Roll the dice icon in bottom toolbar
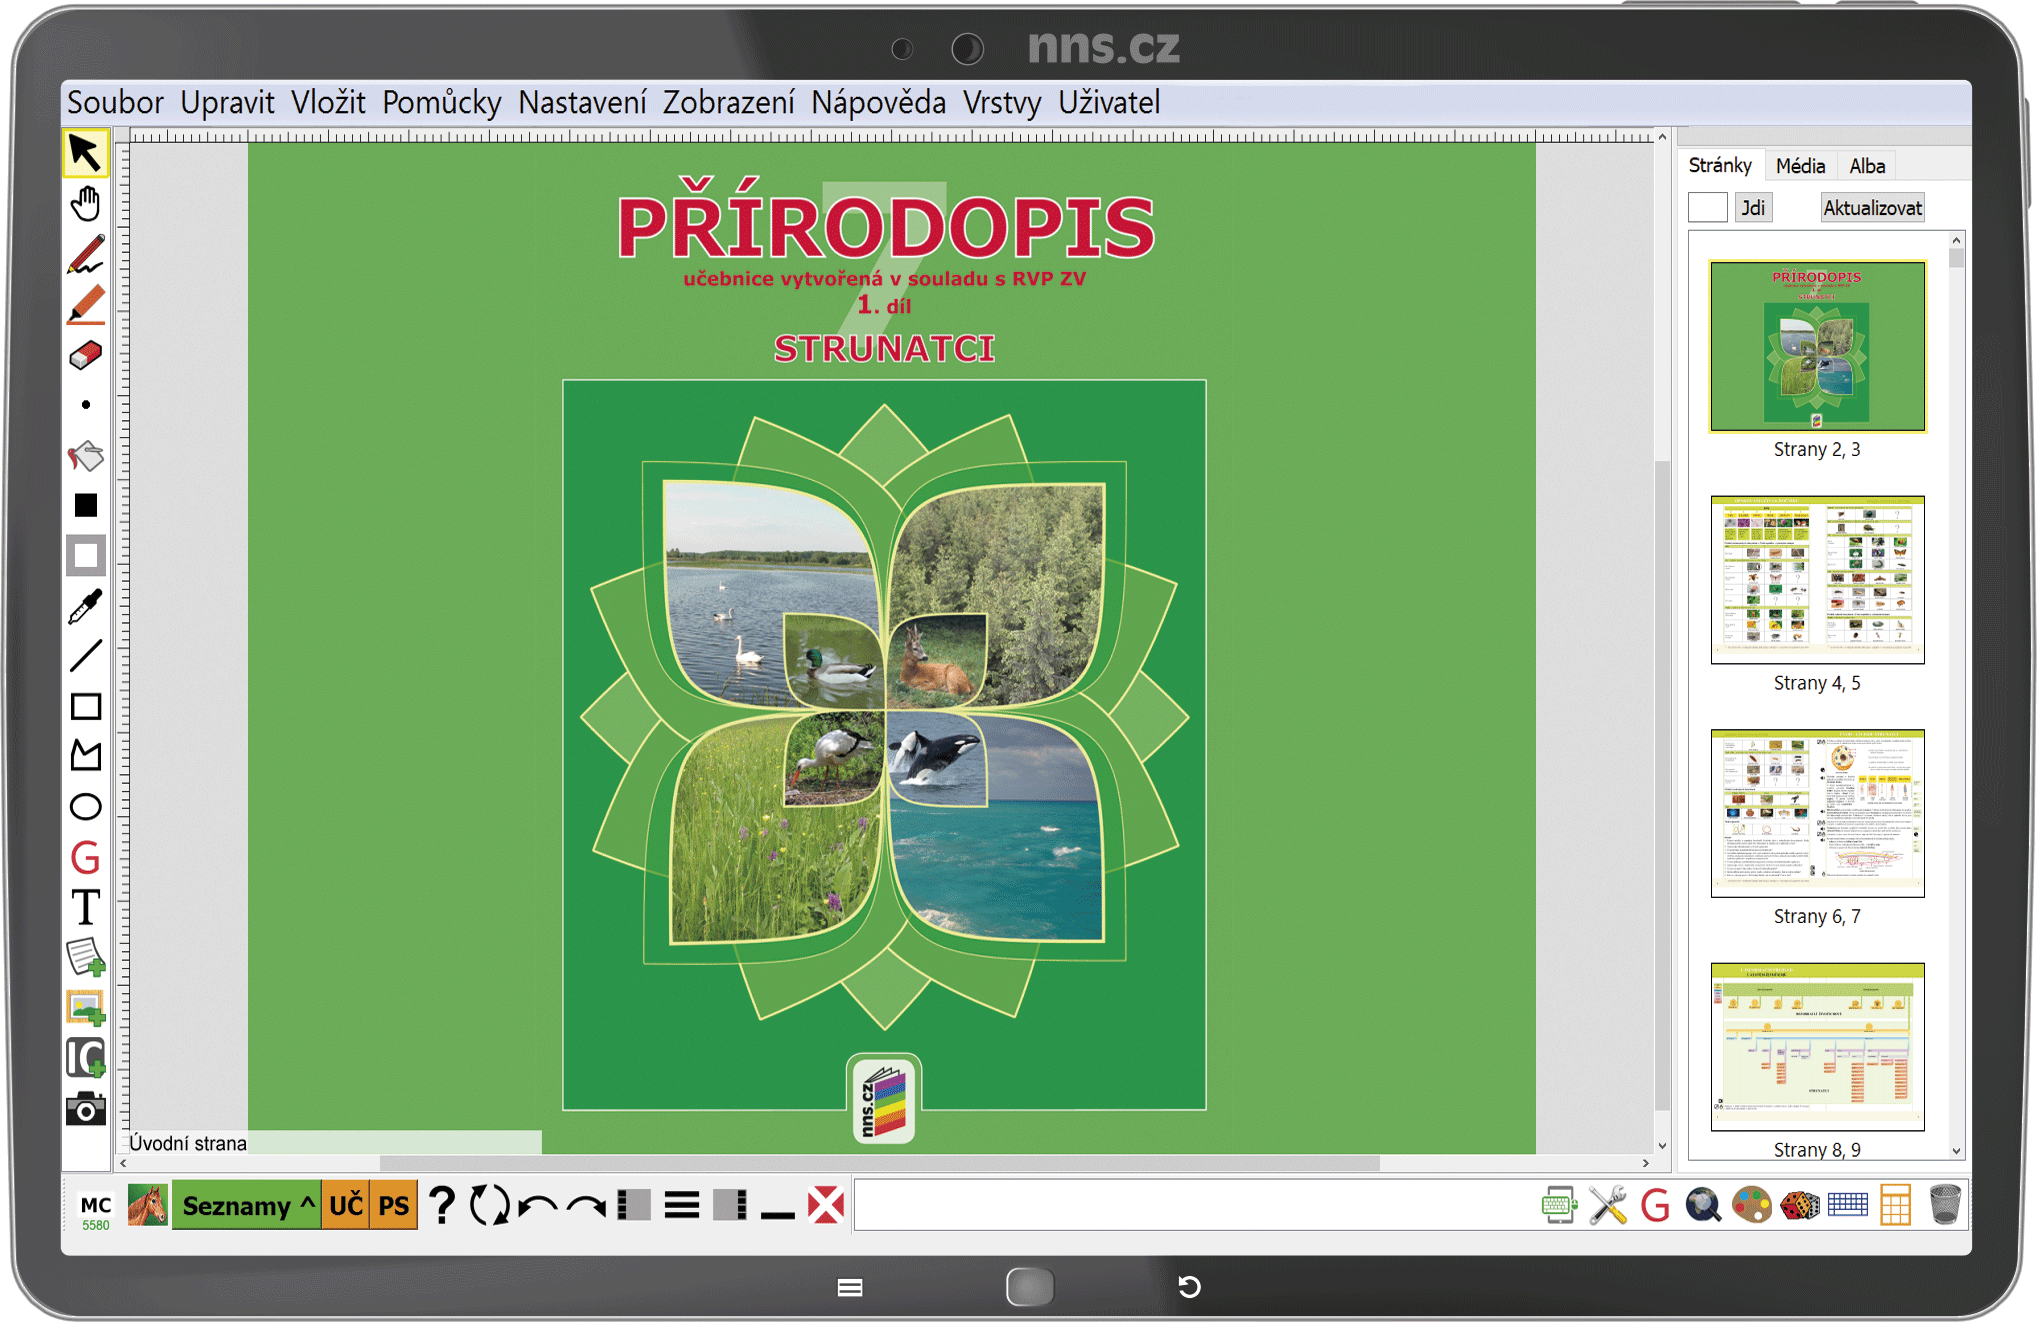 (1800, 1205)
